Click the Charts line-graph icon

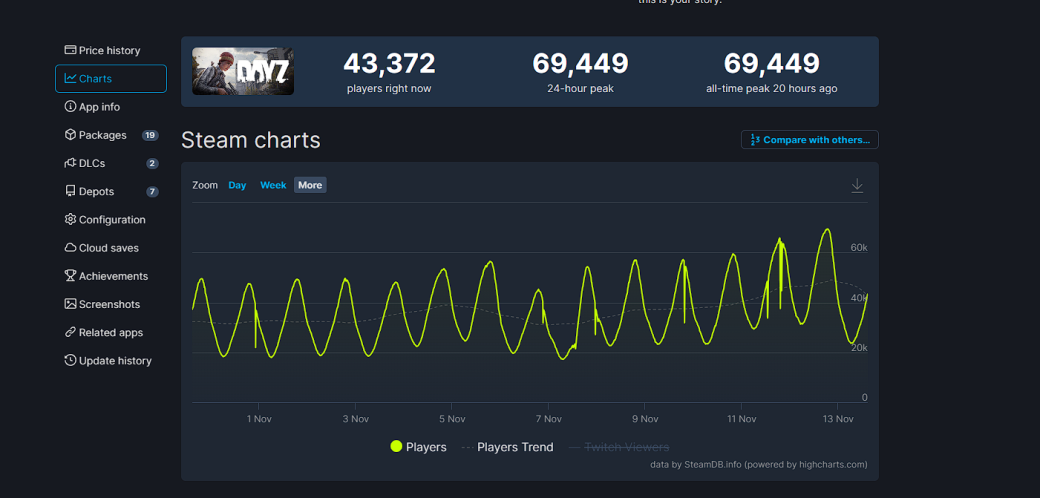click(70, 78)
